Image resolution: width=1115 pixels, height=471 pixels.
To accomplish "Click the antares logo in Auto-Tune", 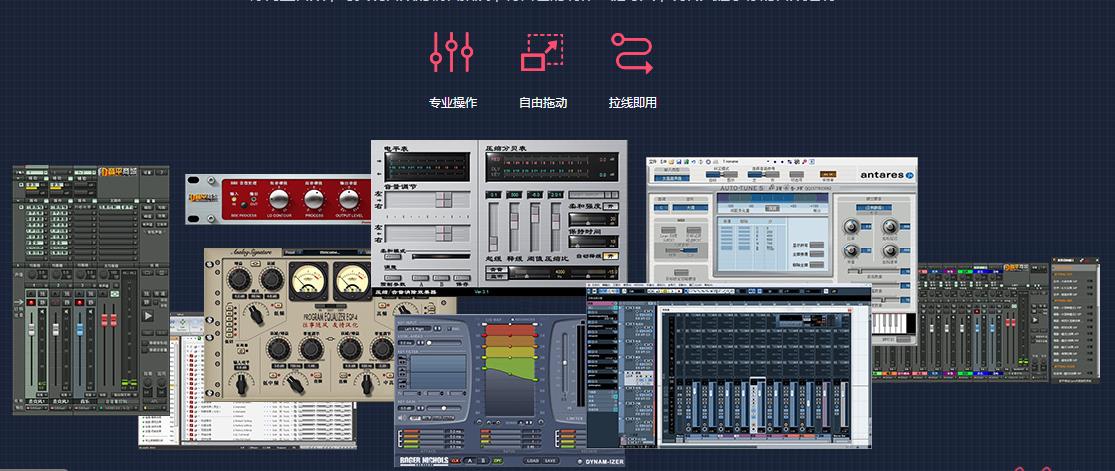I will [x=887, y=175].
